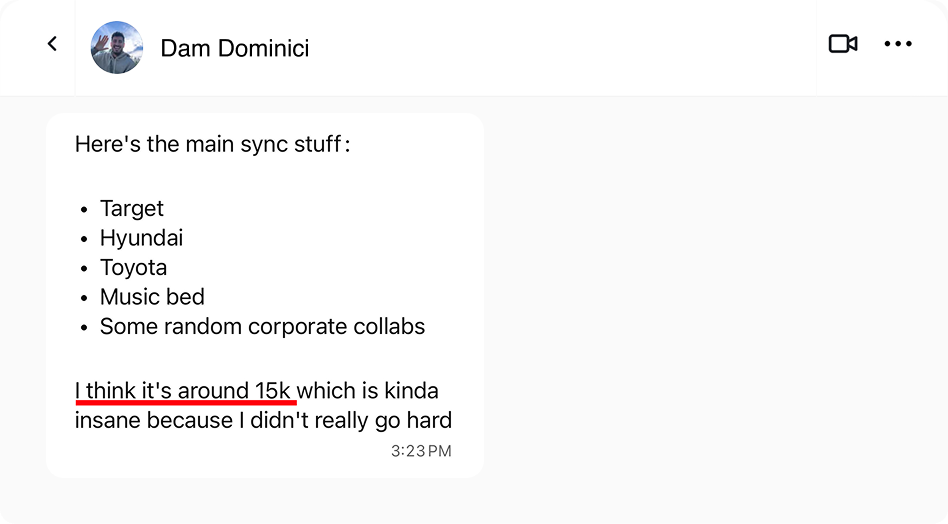Click the "Hyundai" bullet item

(141, 238)
